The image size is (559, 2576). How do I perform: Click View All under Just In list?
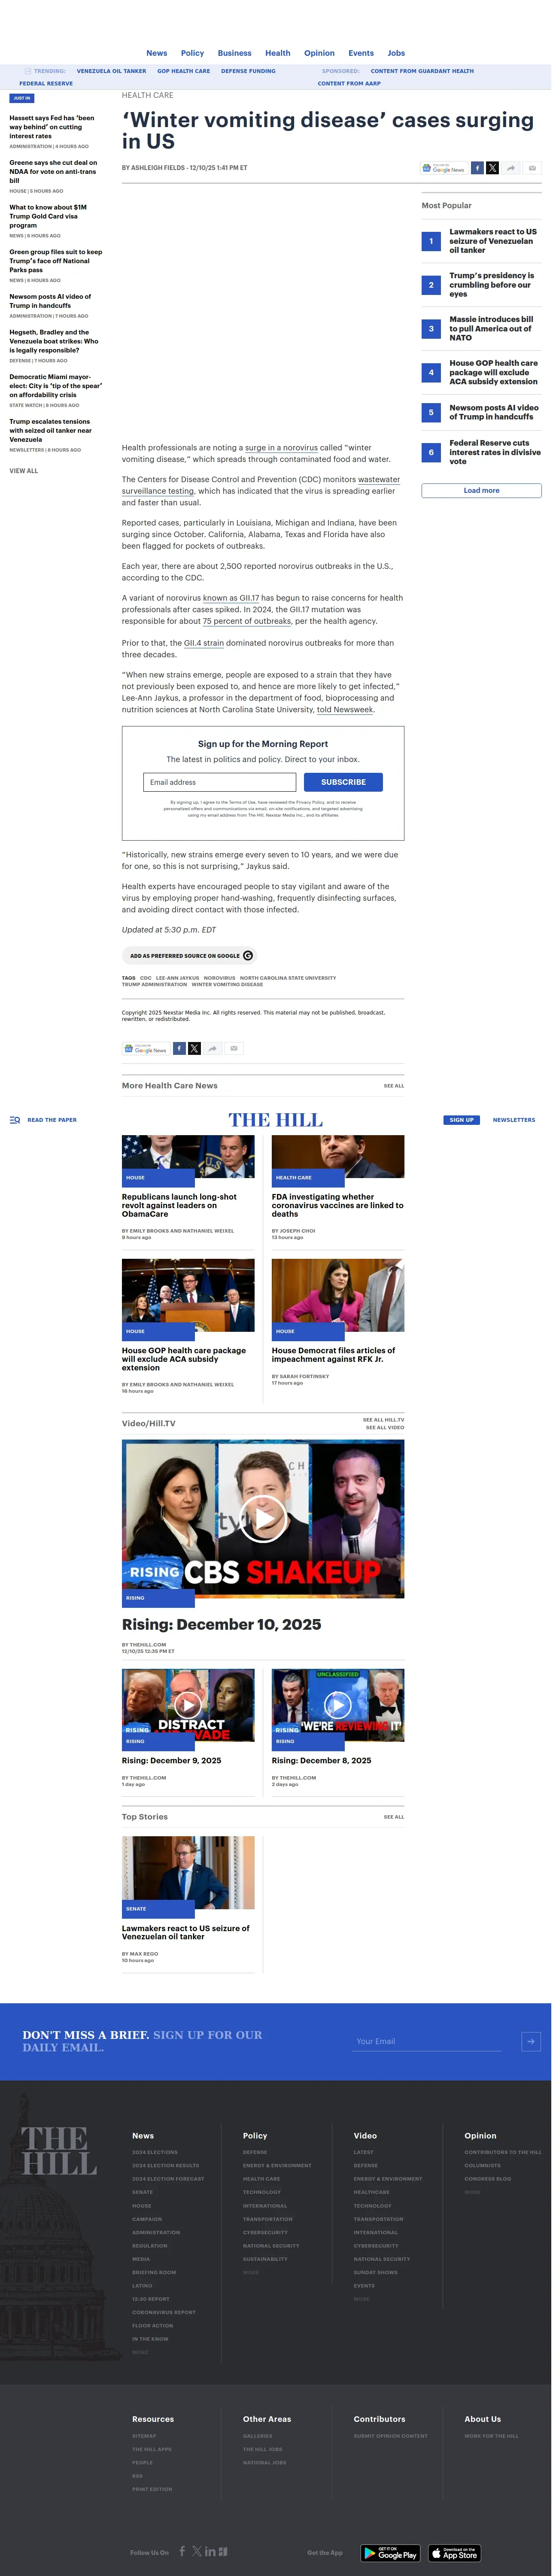point(24,470)
